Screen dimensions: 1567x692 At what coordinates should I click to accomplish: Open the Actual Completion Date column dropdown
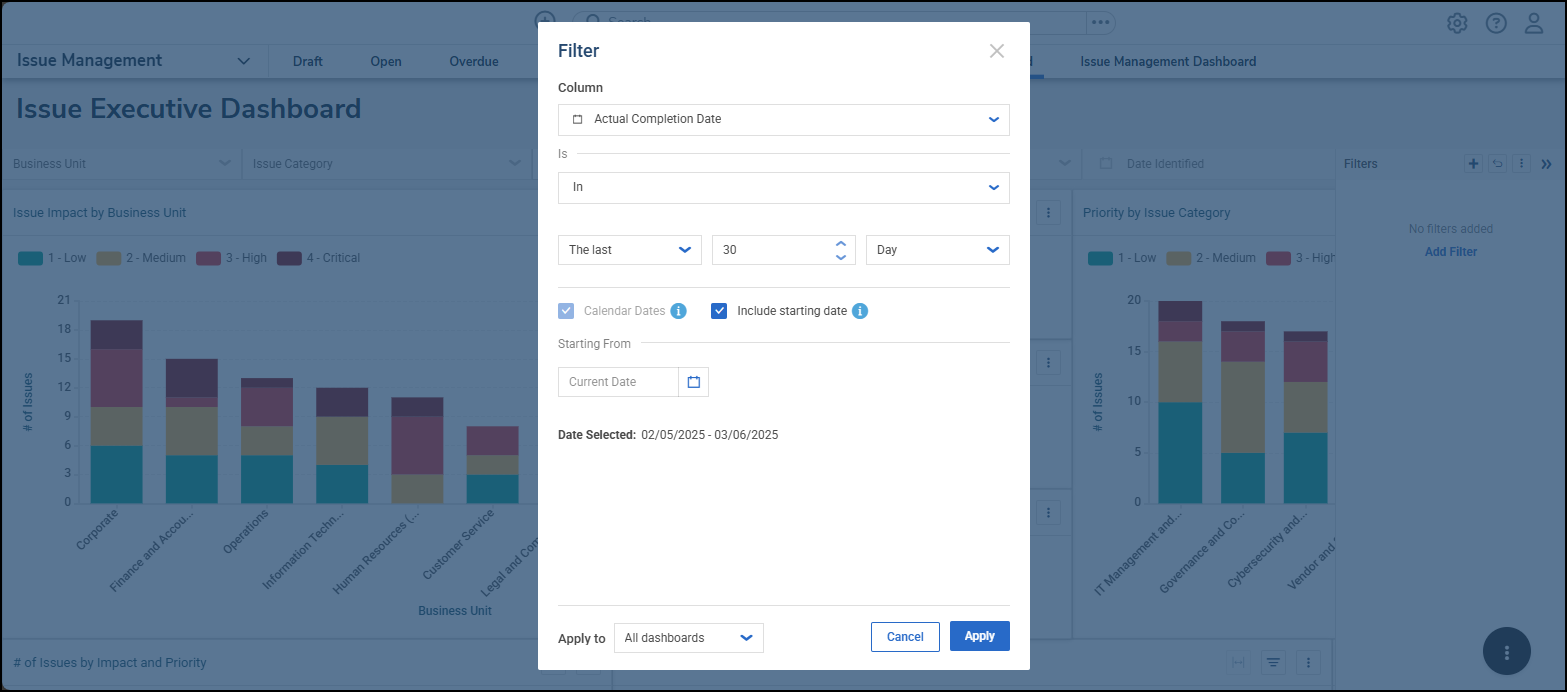[783, 119]
